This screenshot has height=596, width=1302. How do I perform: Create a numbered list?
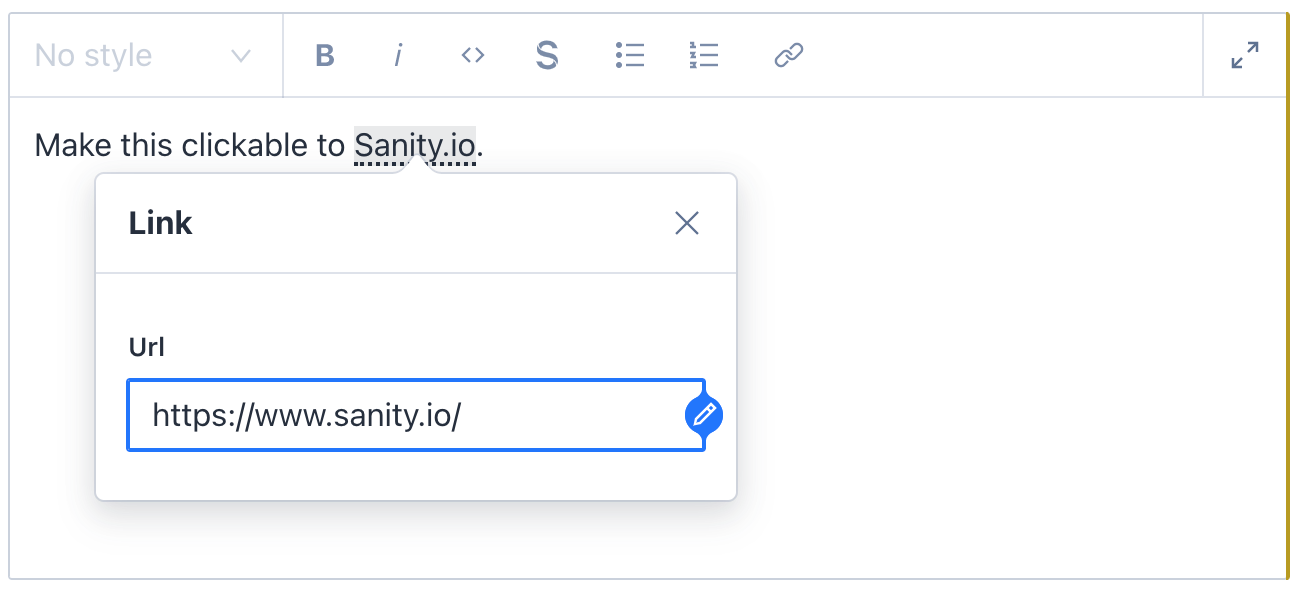pyautogui.click(x=704, y=55)
